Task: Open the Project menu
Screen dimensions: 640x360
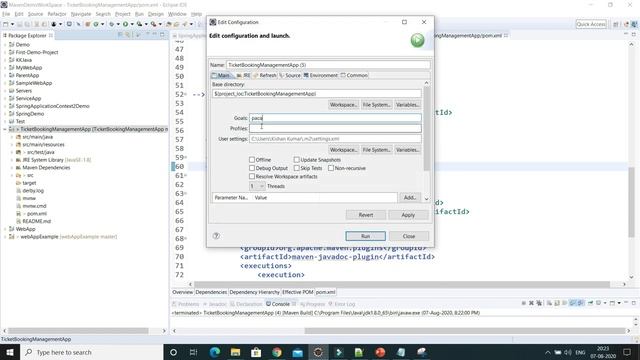Action: coord(122,14)
